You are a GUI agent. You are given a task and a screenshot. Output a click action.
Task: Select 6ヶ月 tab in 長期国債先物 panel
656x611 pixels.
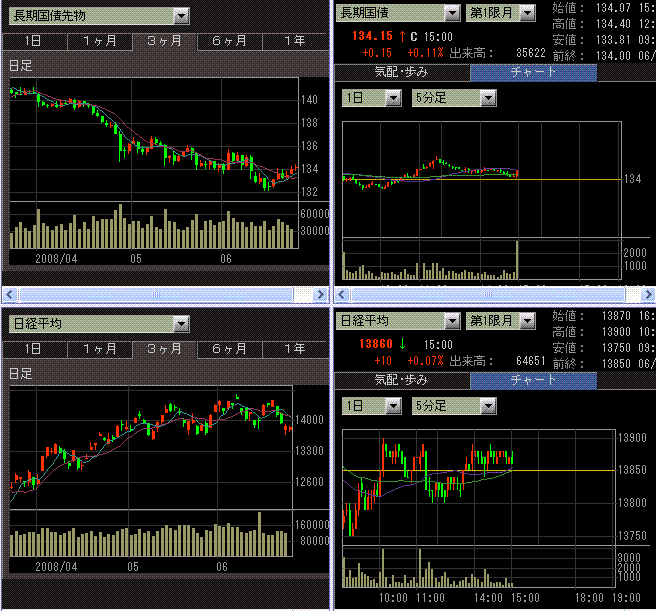pyautogui.click(x=230, y=41)
